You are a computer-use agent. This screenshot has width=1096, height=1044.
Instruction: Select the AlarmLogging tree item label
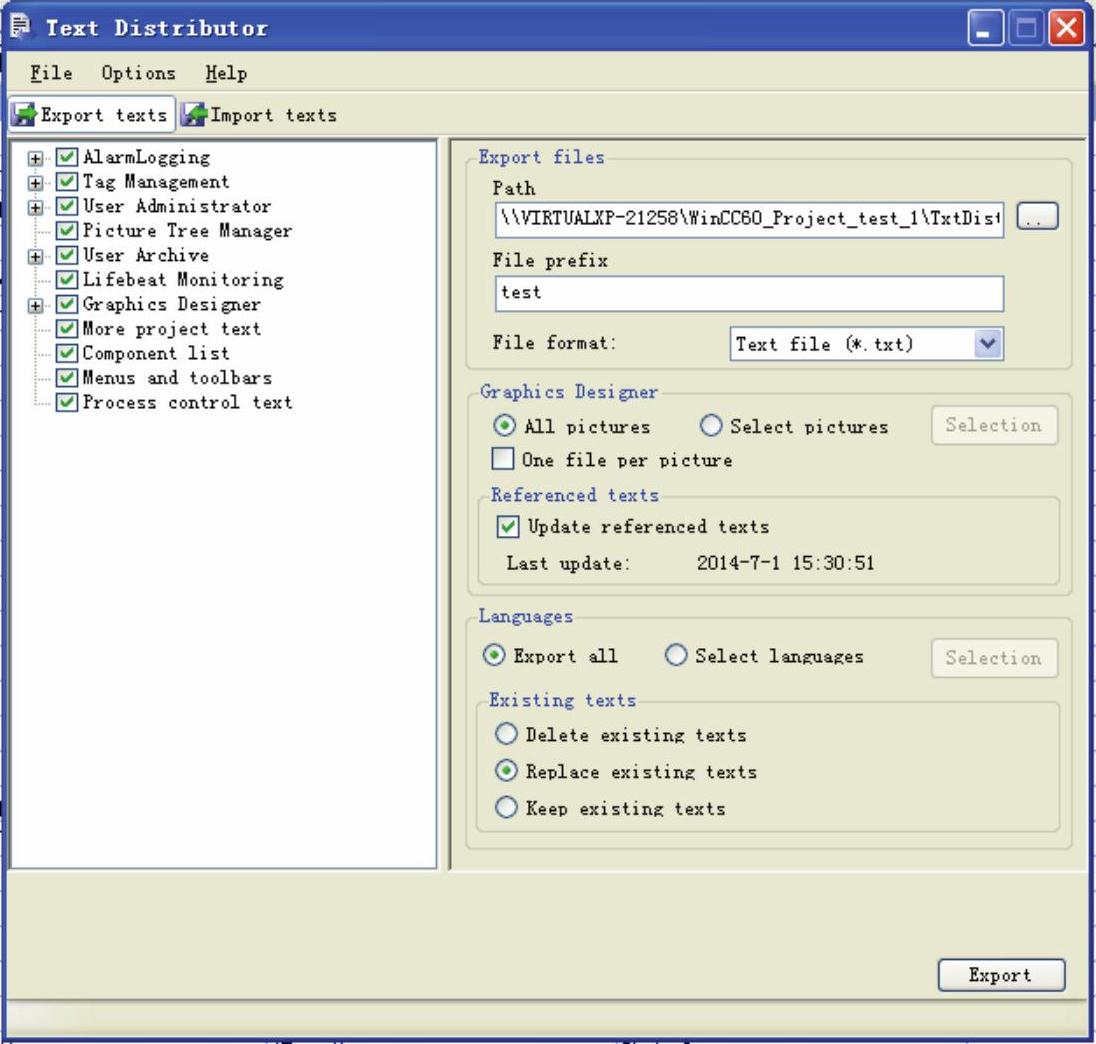coord(146,157)
